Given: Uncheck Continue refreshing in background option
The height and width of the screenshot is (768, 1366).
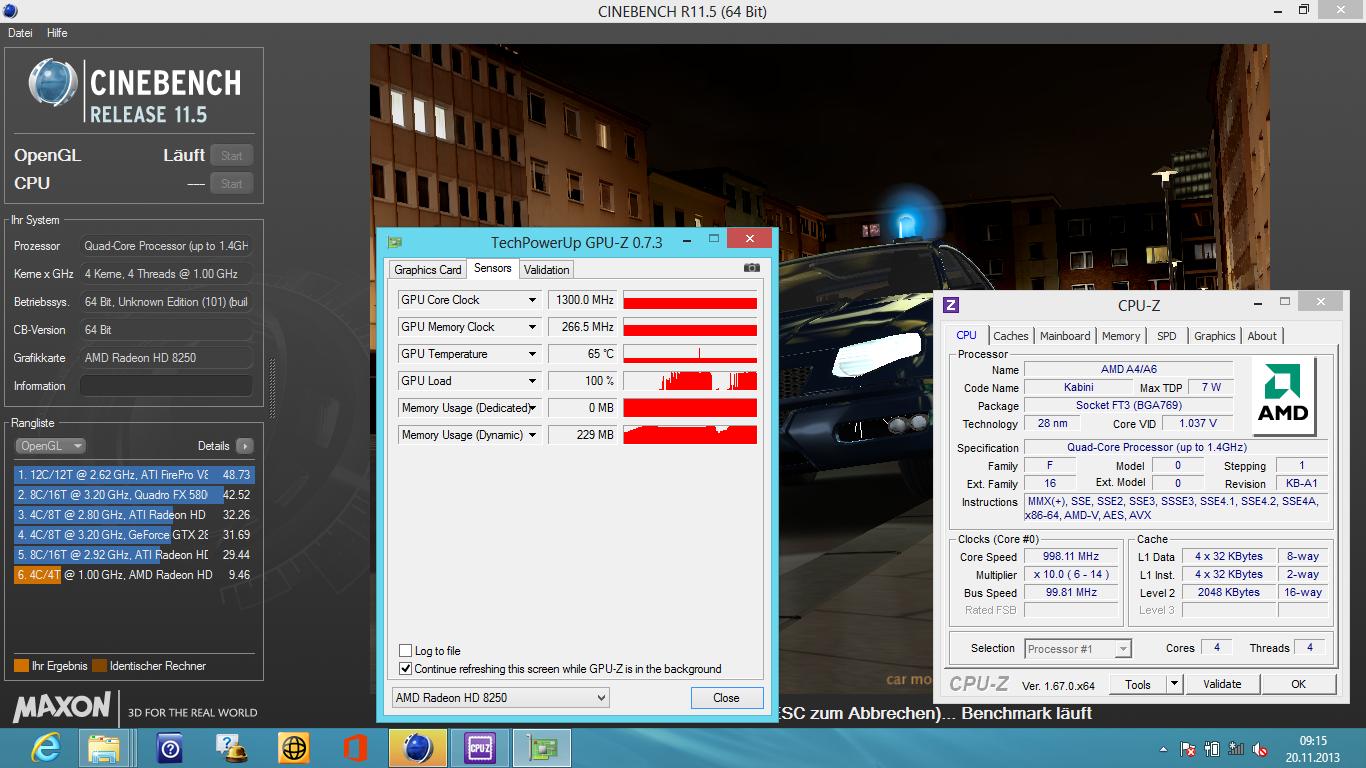Looking at the screenshot, I should tap(406, 669).
